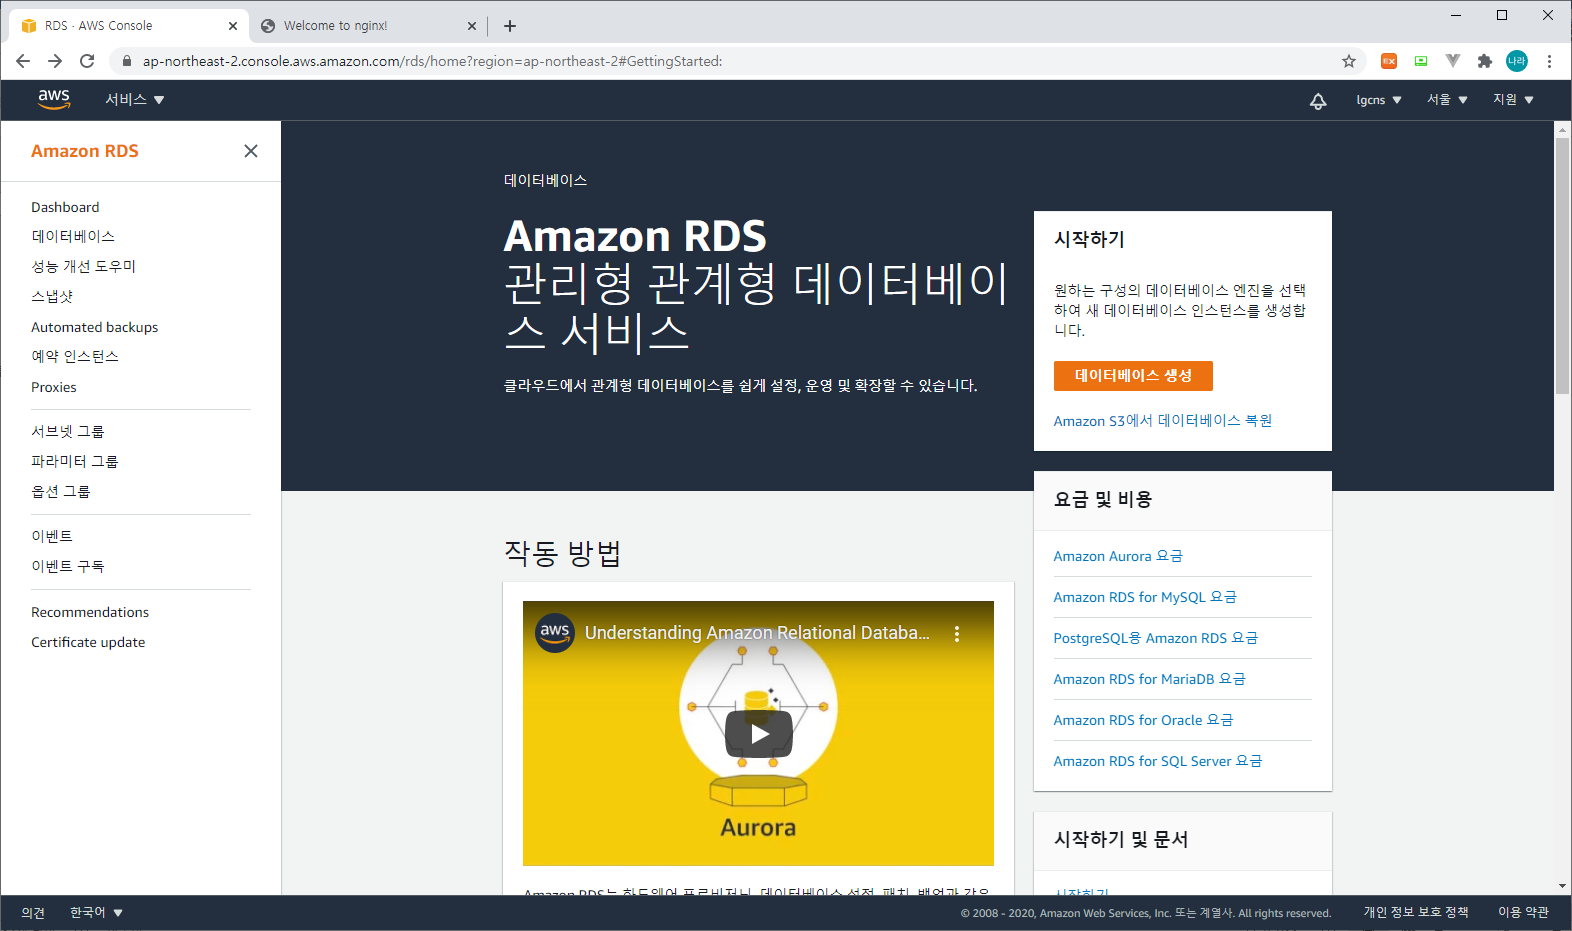This screenshot has height=931, width=1572.
Task: Open the Chrome profile avatar
Action: pyautogui.click(x=1517, y=61)
